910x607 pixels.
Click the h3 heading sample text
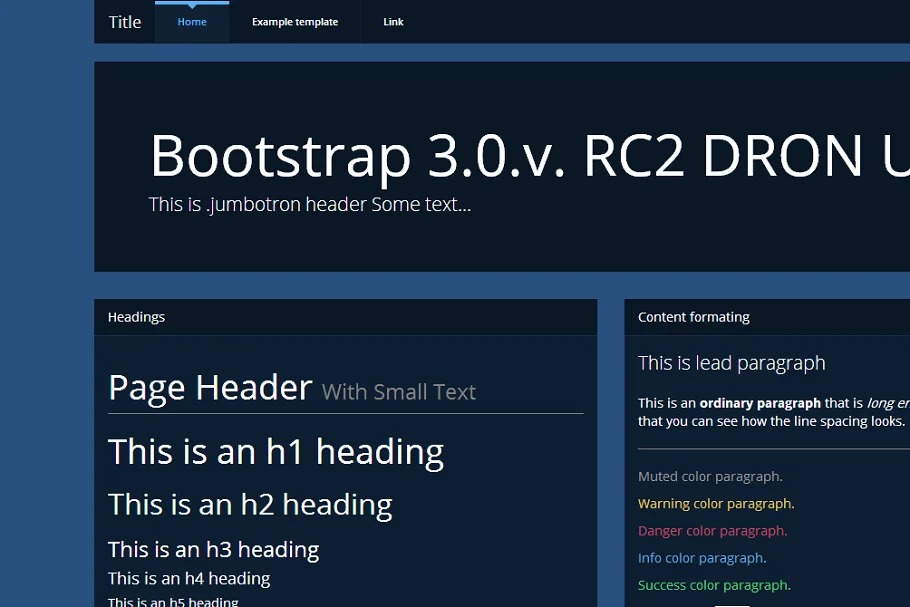[x=213, y=549]
